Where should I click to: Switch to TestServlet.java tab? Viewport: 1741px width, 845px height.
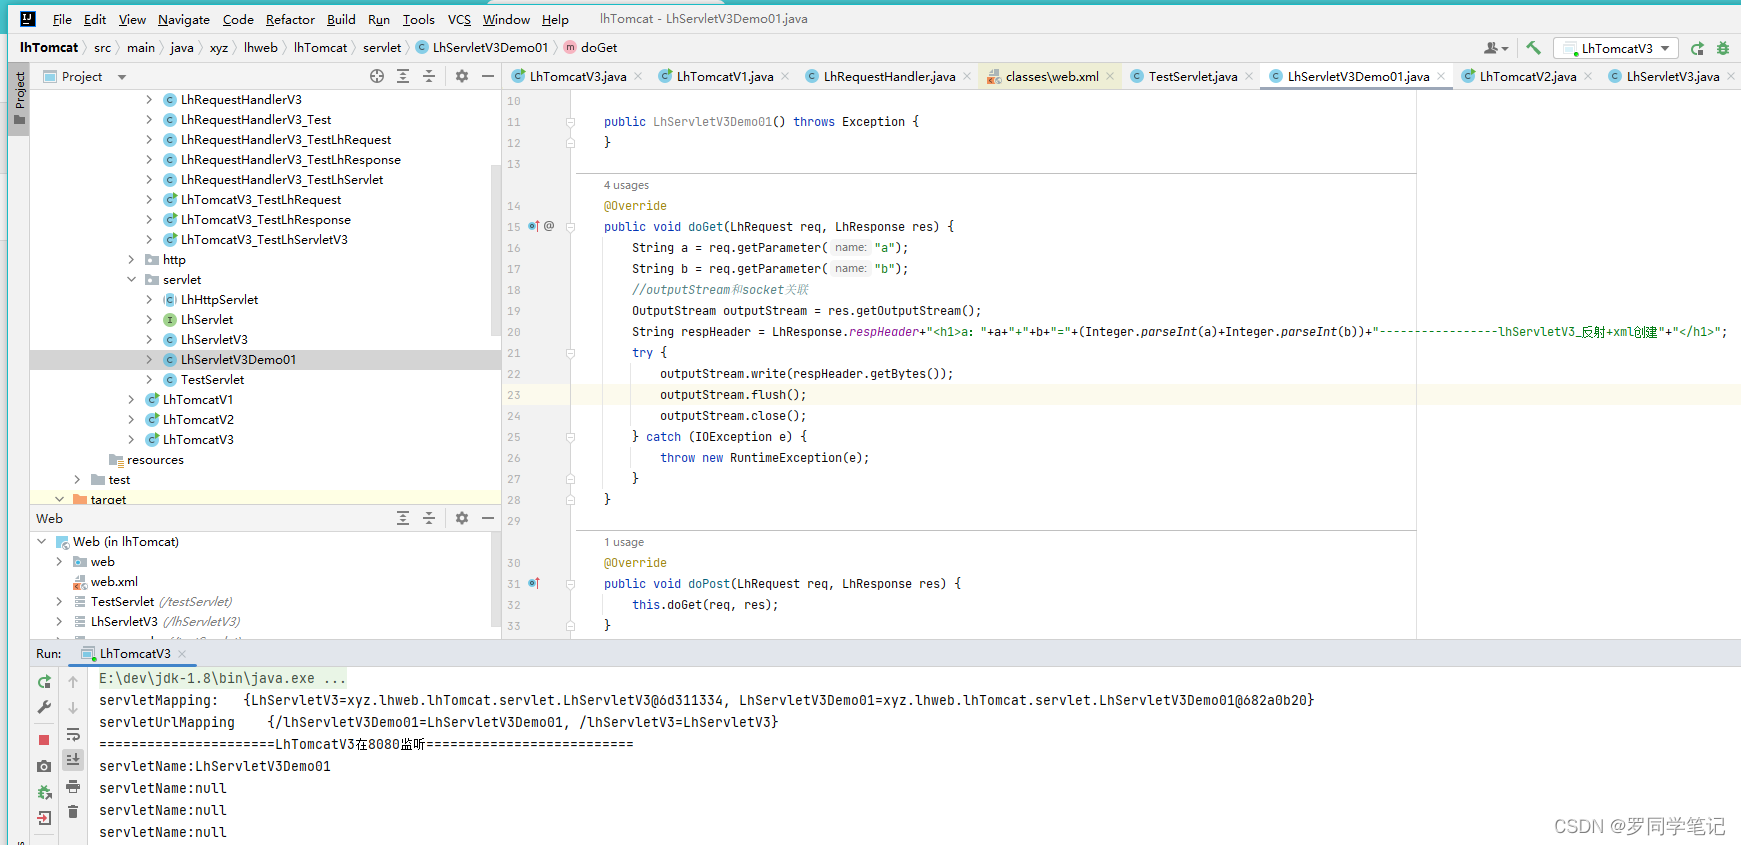point(1193,76)
